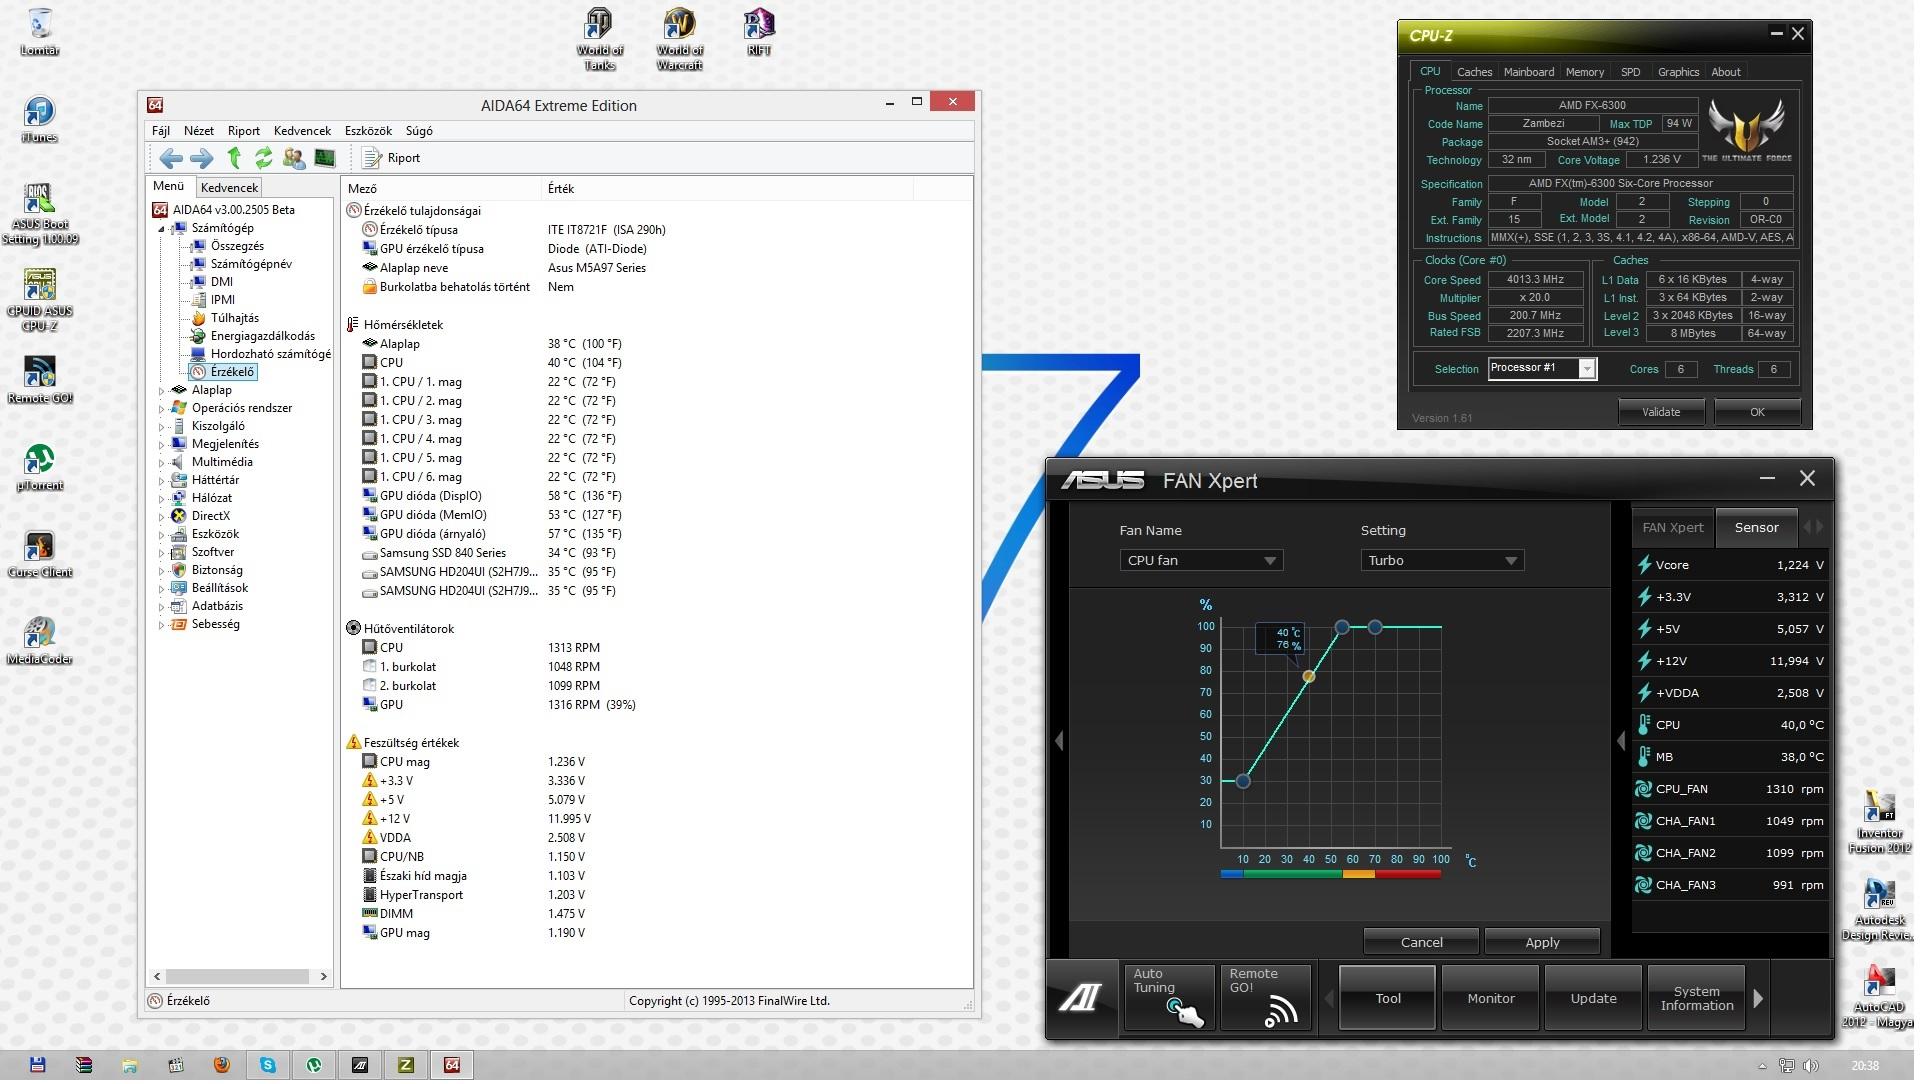Image resolution: width=1920 pixels, height=1084 pixels.
Task: Click the Skype icon on the taskbar
Action: pos(268,1065)
